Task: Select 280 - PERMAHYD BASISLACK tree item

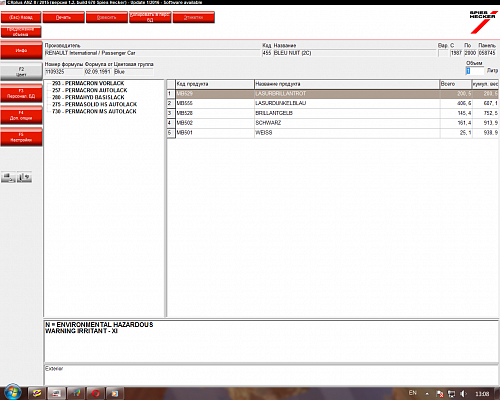Action: click(88, 97)
